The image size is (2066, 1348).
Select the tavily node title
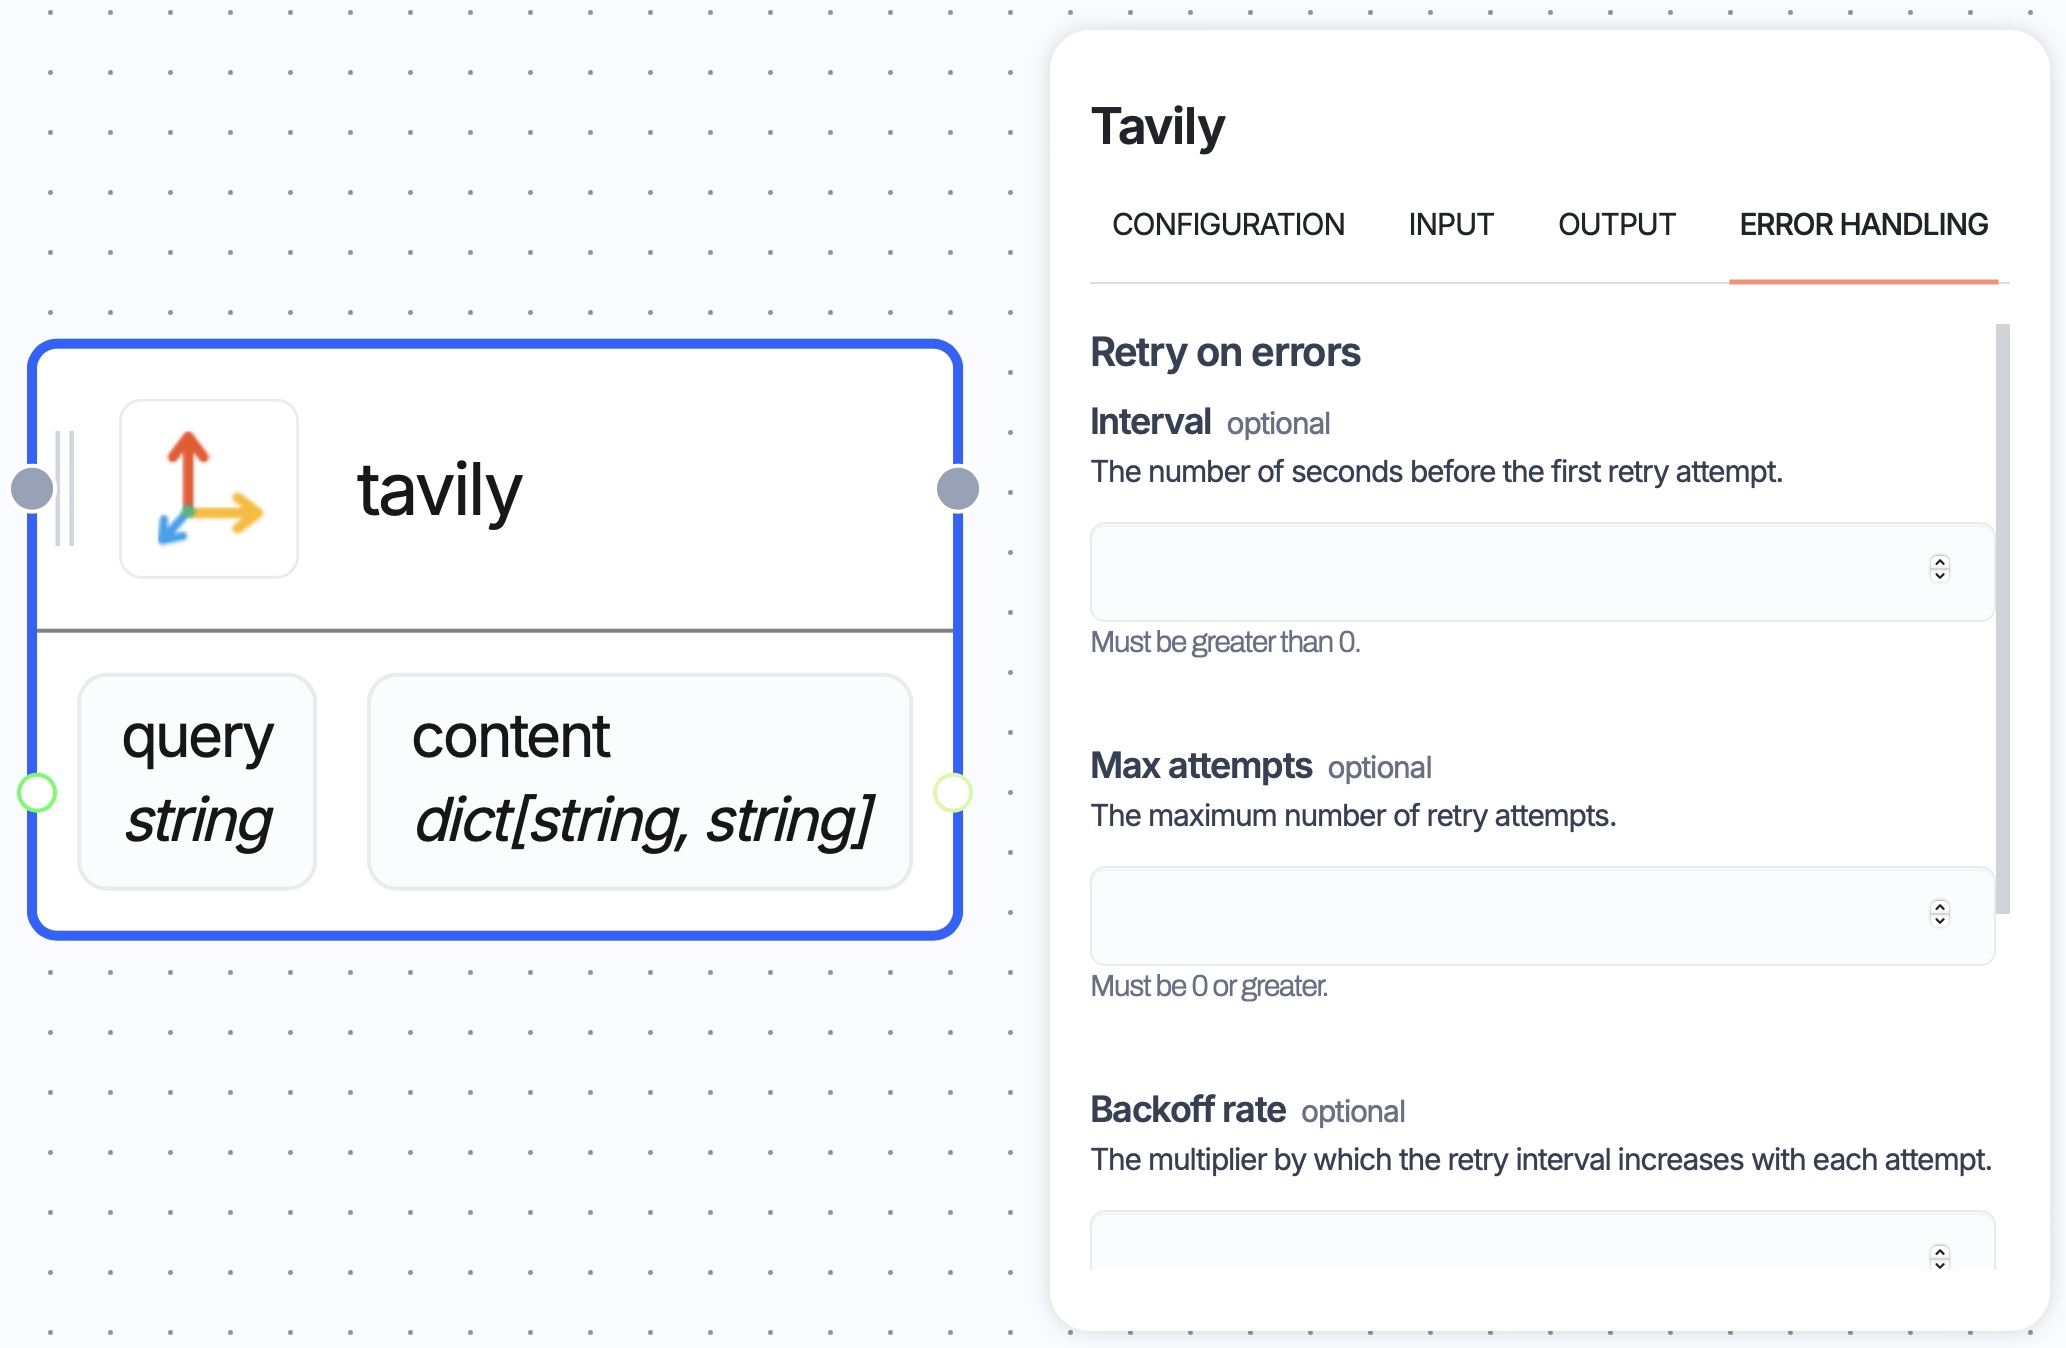[440, 491]
